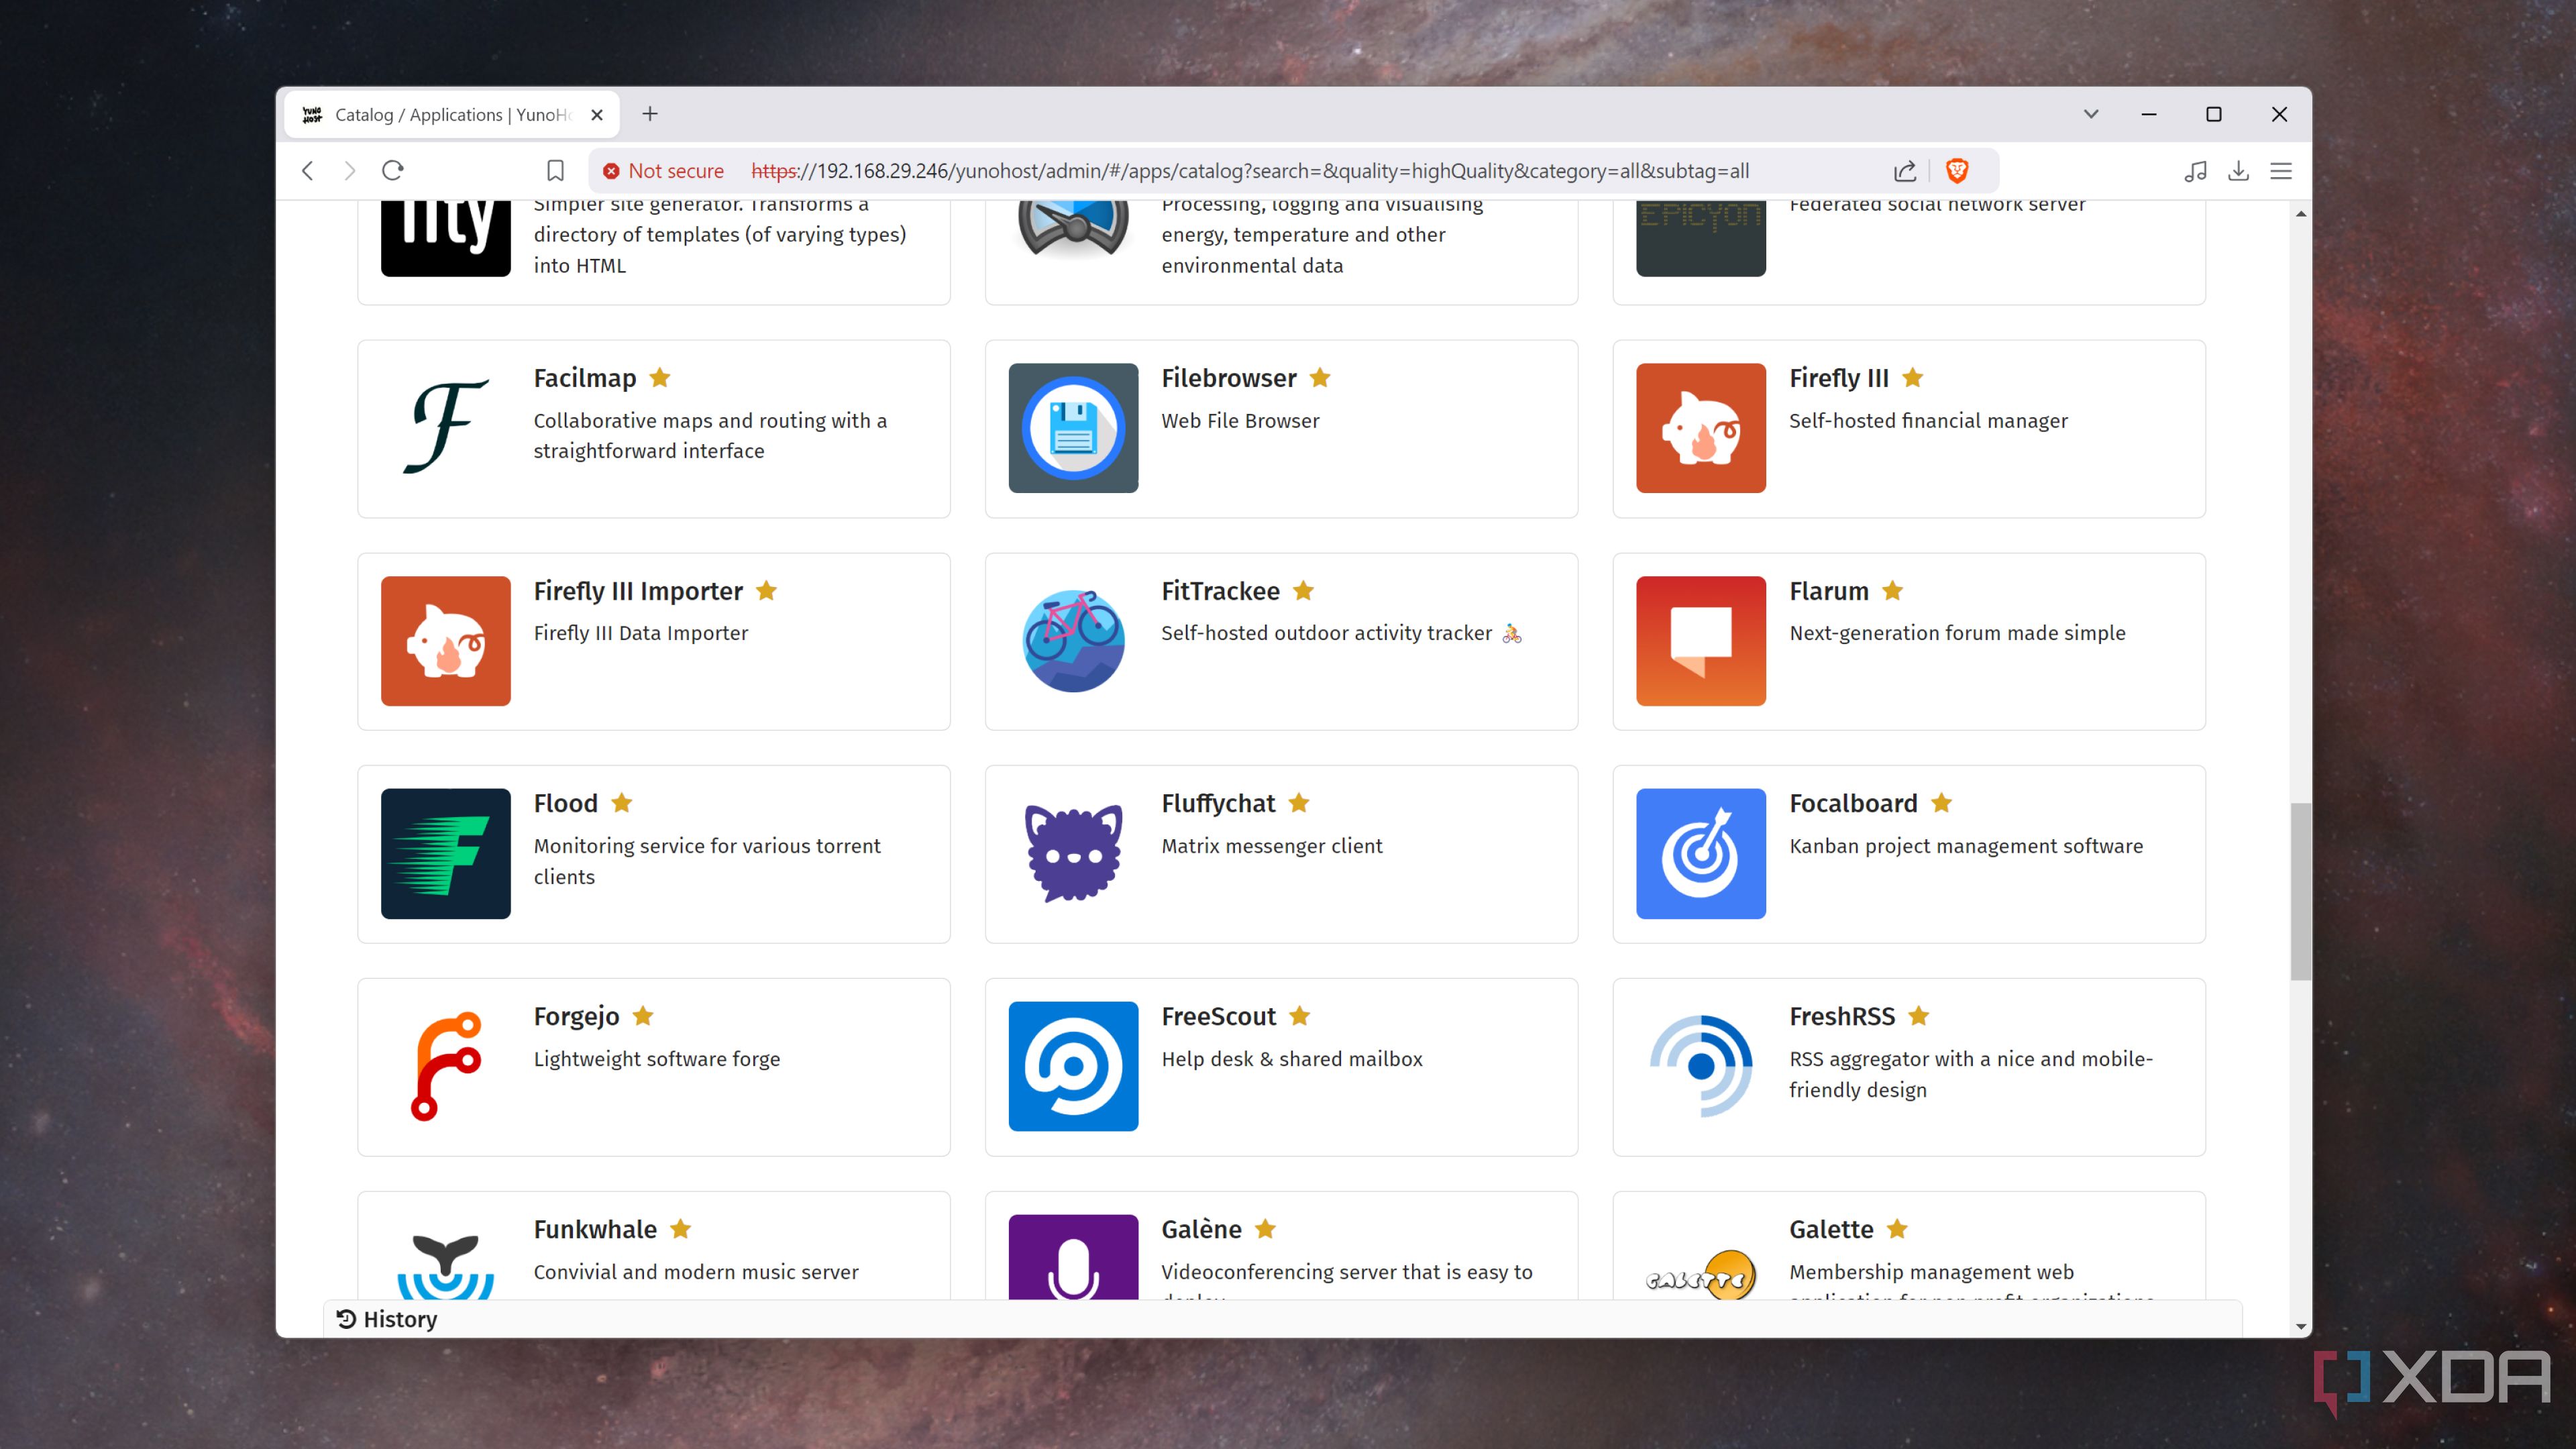Open the FreshRSS app icon

click(1700, 1066)
